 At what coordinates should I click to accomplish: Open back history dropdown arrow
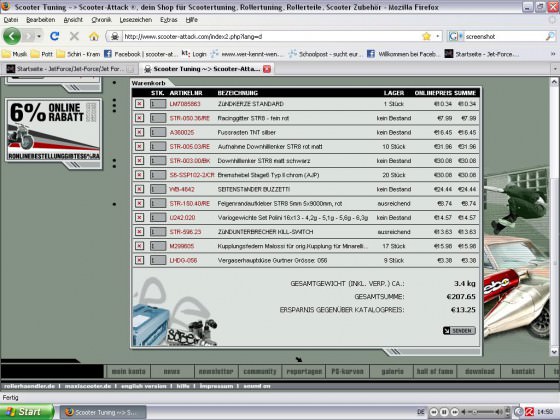click(39, 36)
